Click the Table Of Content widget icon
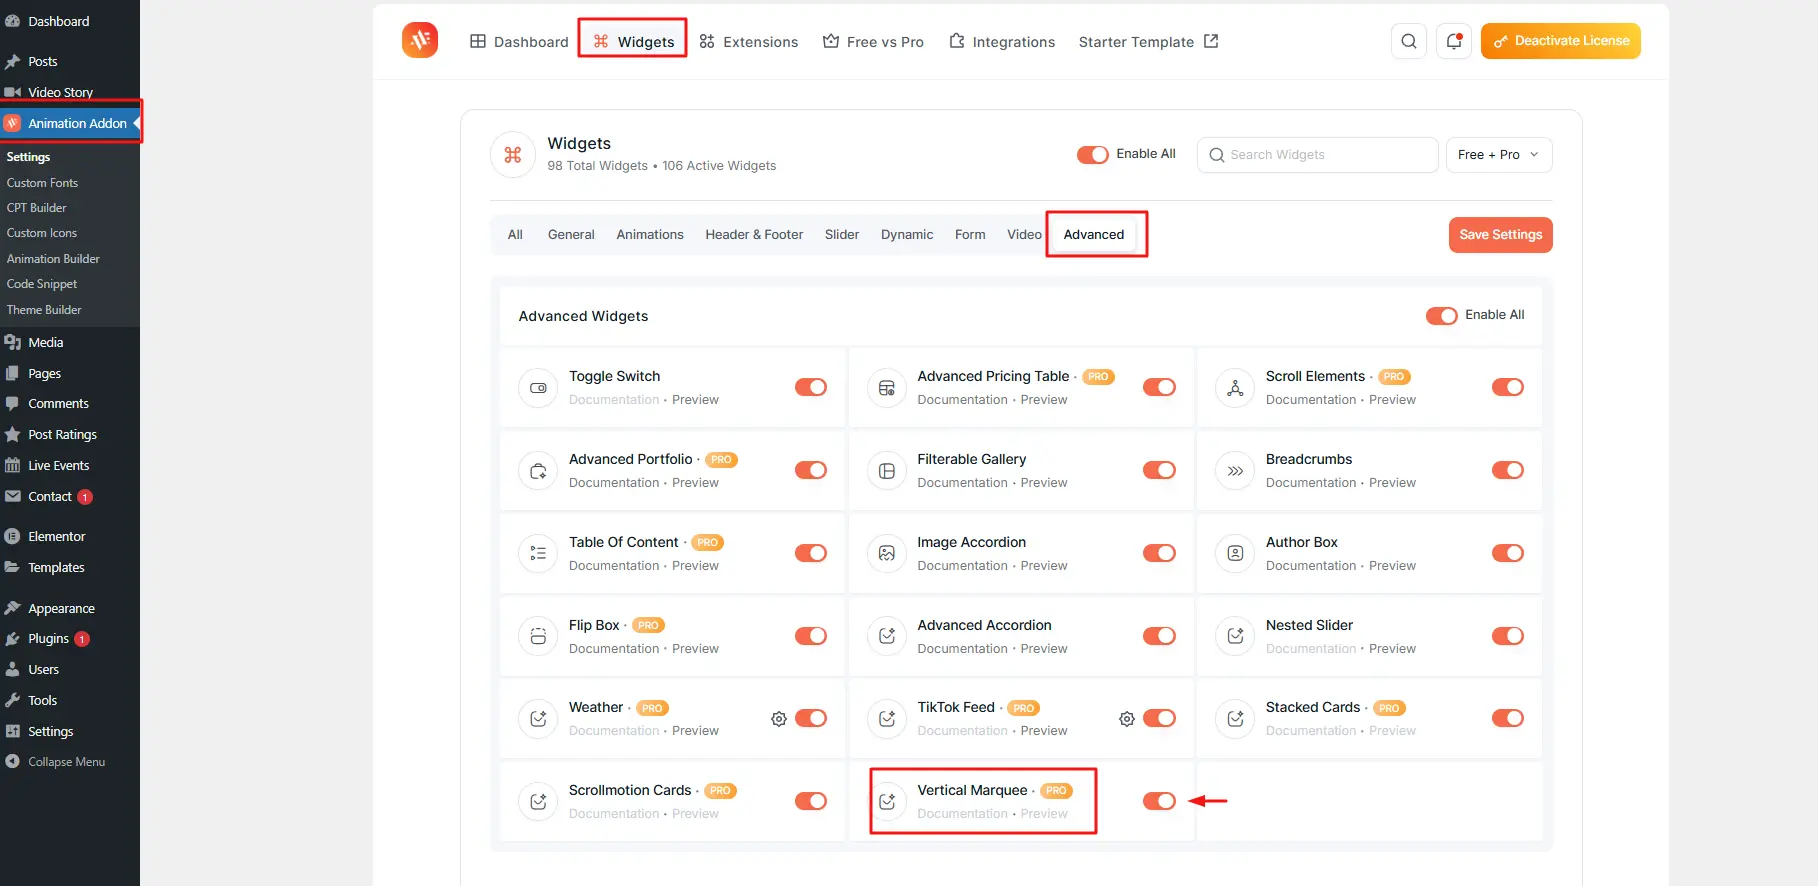 [x=538, y=553]
